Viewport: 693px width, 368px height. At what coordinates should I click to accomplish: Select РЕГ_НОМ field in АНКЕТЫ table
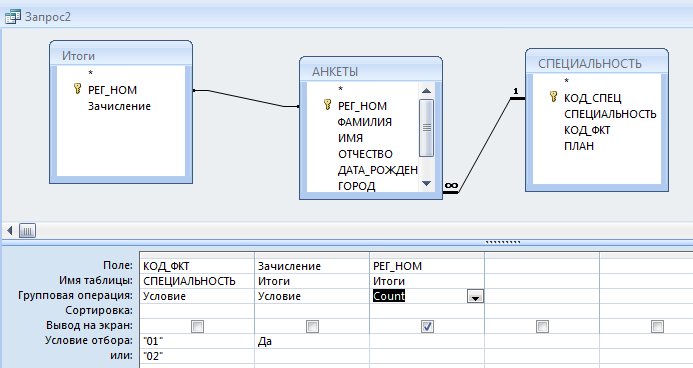click(x=362, y=106)
